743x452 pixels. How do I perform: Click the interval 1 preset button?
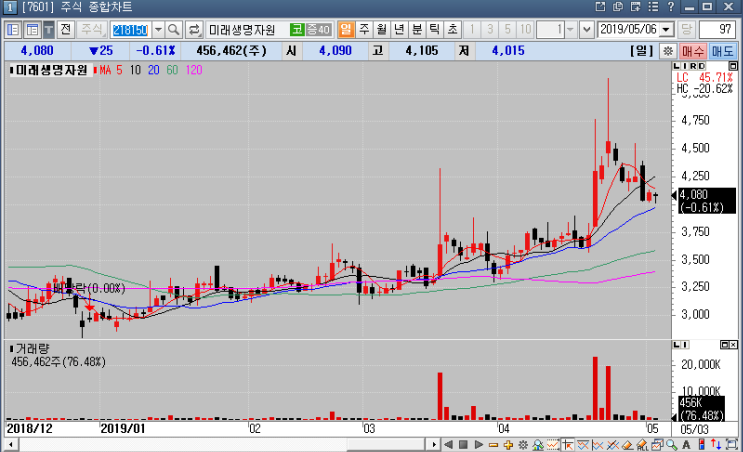472,29
